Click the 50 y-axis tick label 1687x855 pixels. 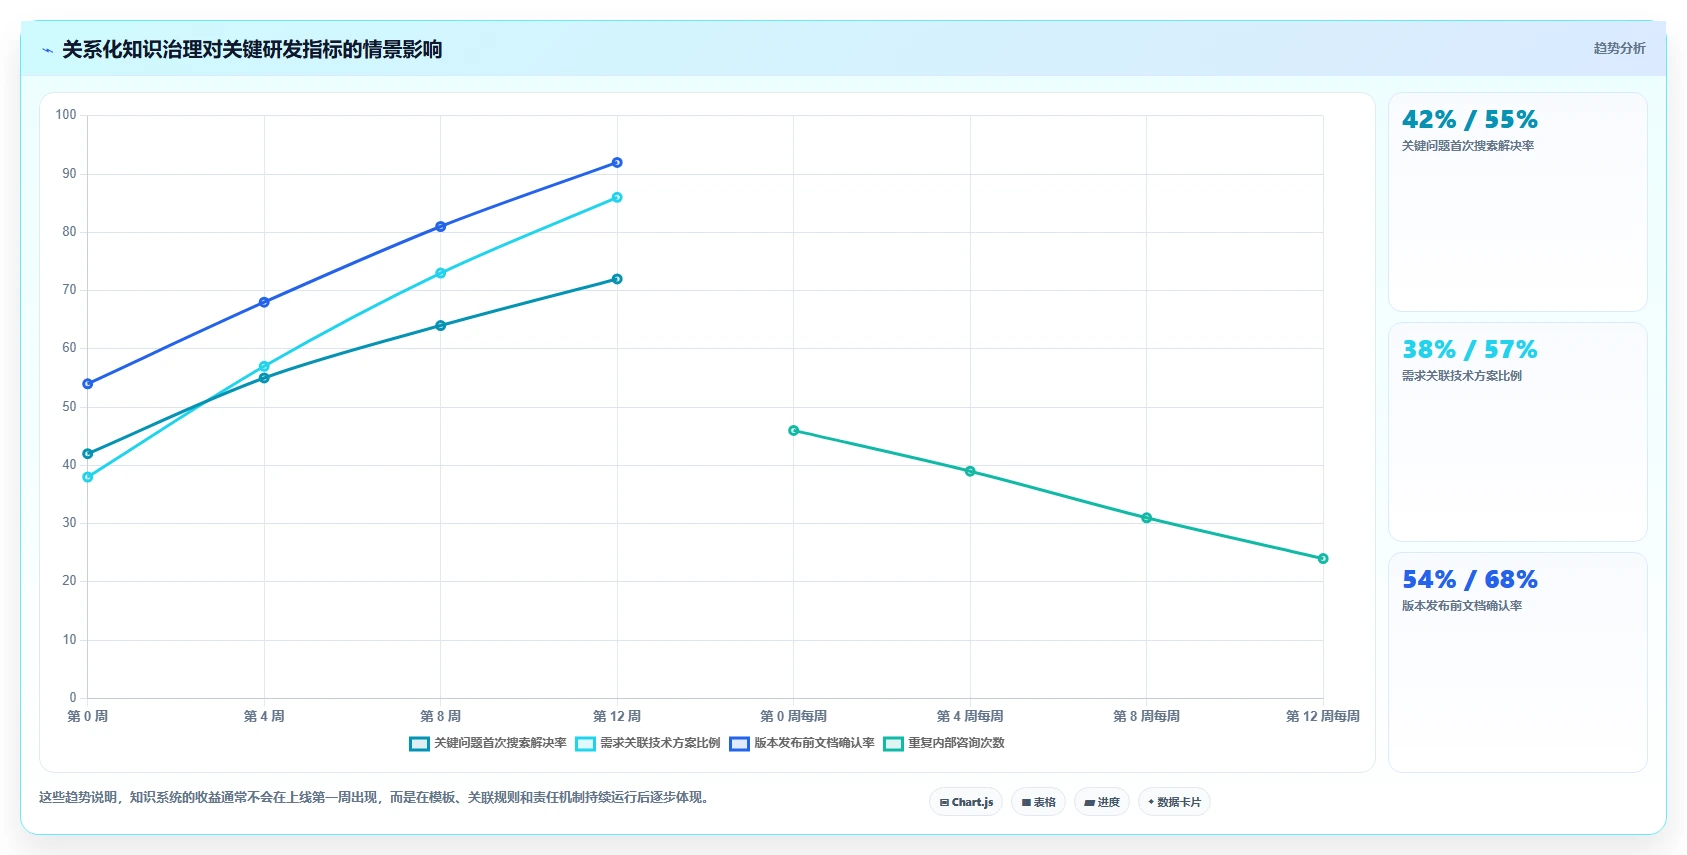(x=69, y=407)
